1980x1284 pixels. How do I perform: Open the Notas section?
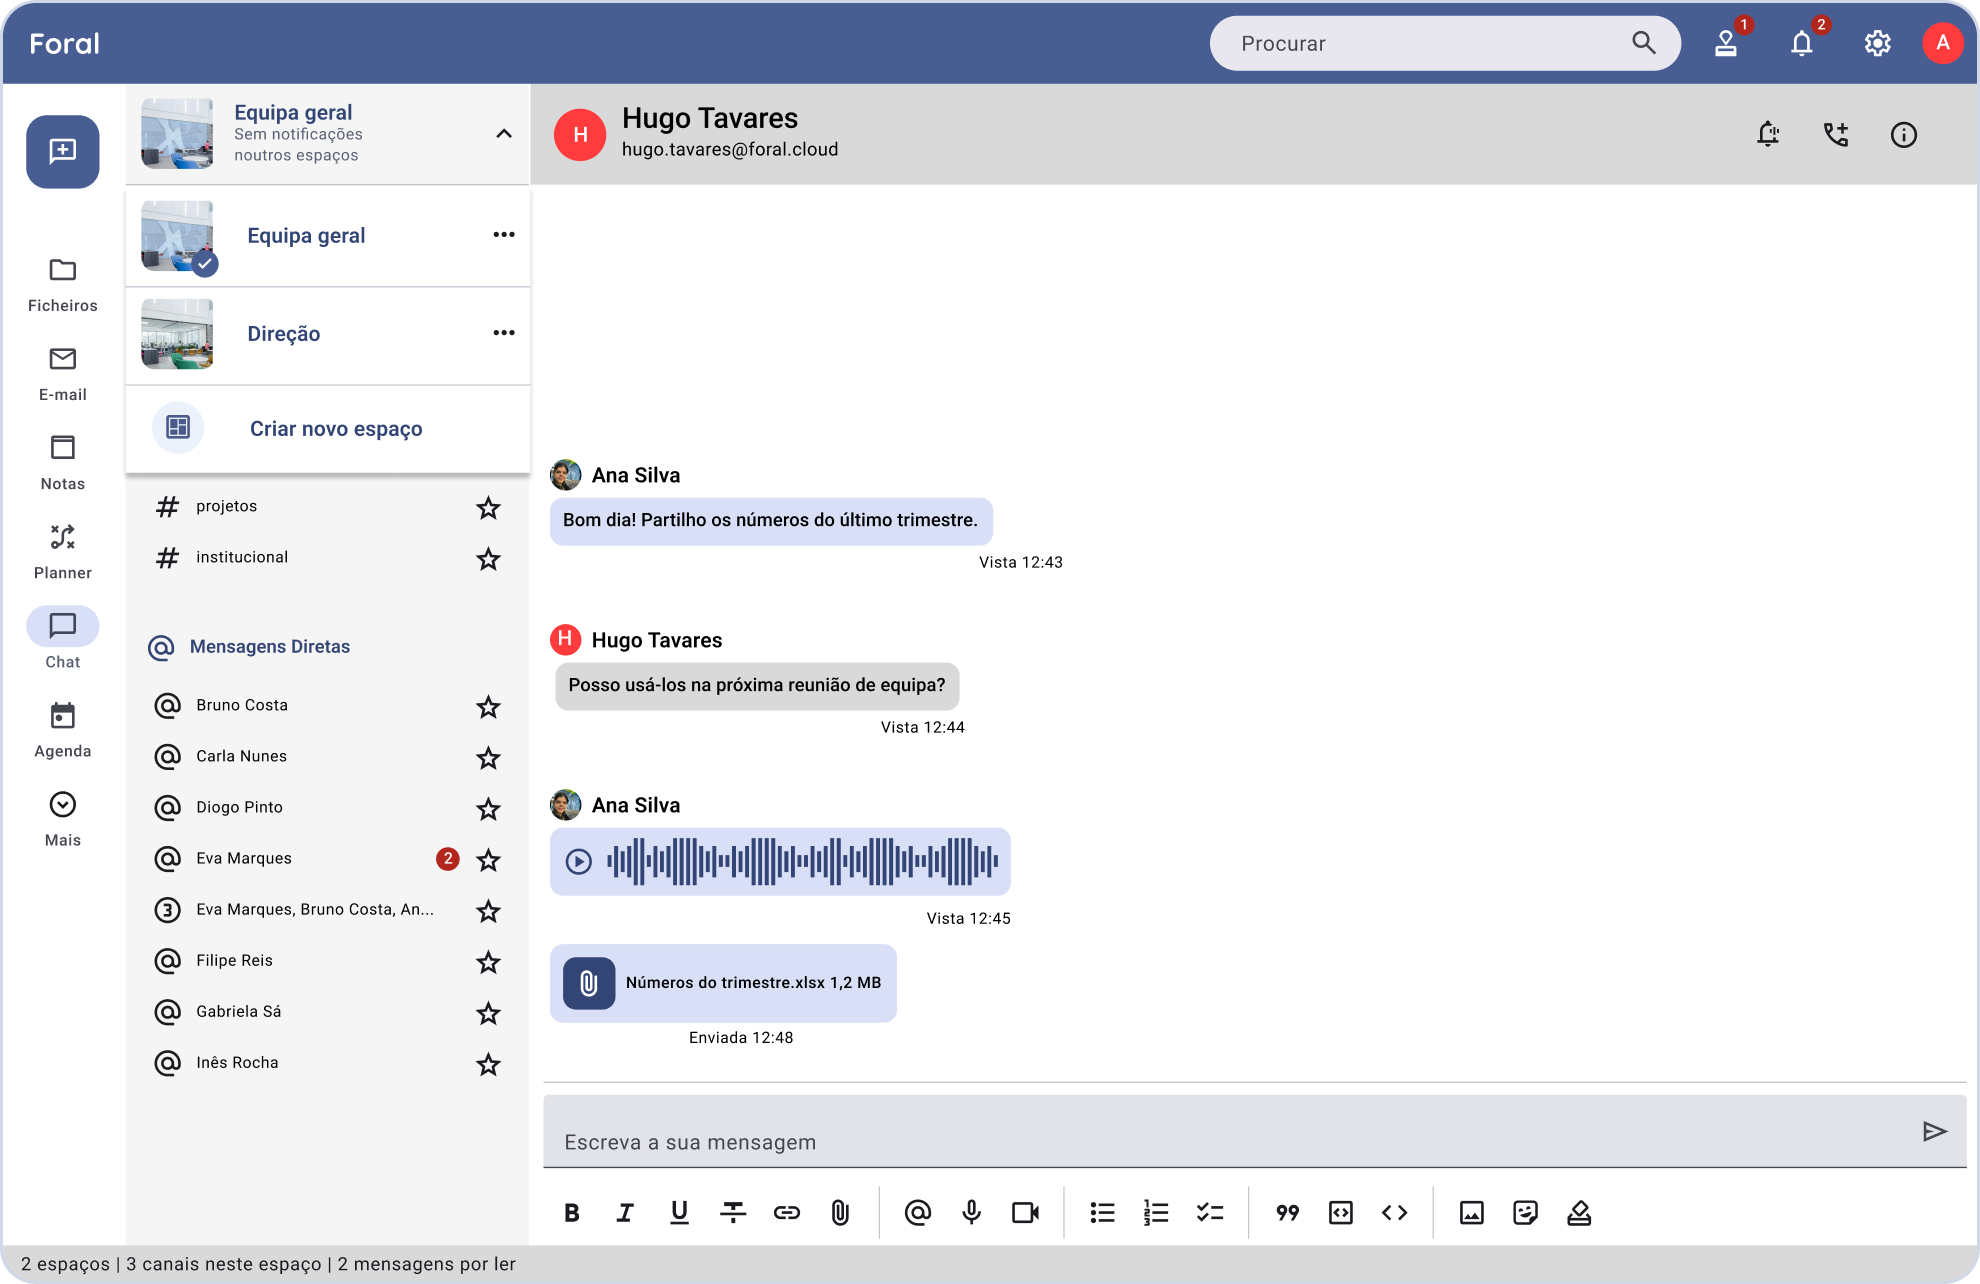pyautogui.click(x=63, y=463)
